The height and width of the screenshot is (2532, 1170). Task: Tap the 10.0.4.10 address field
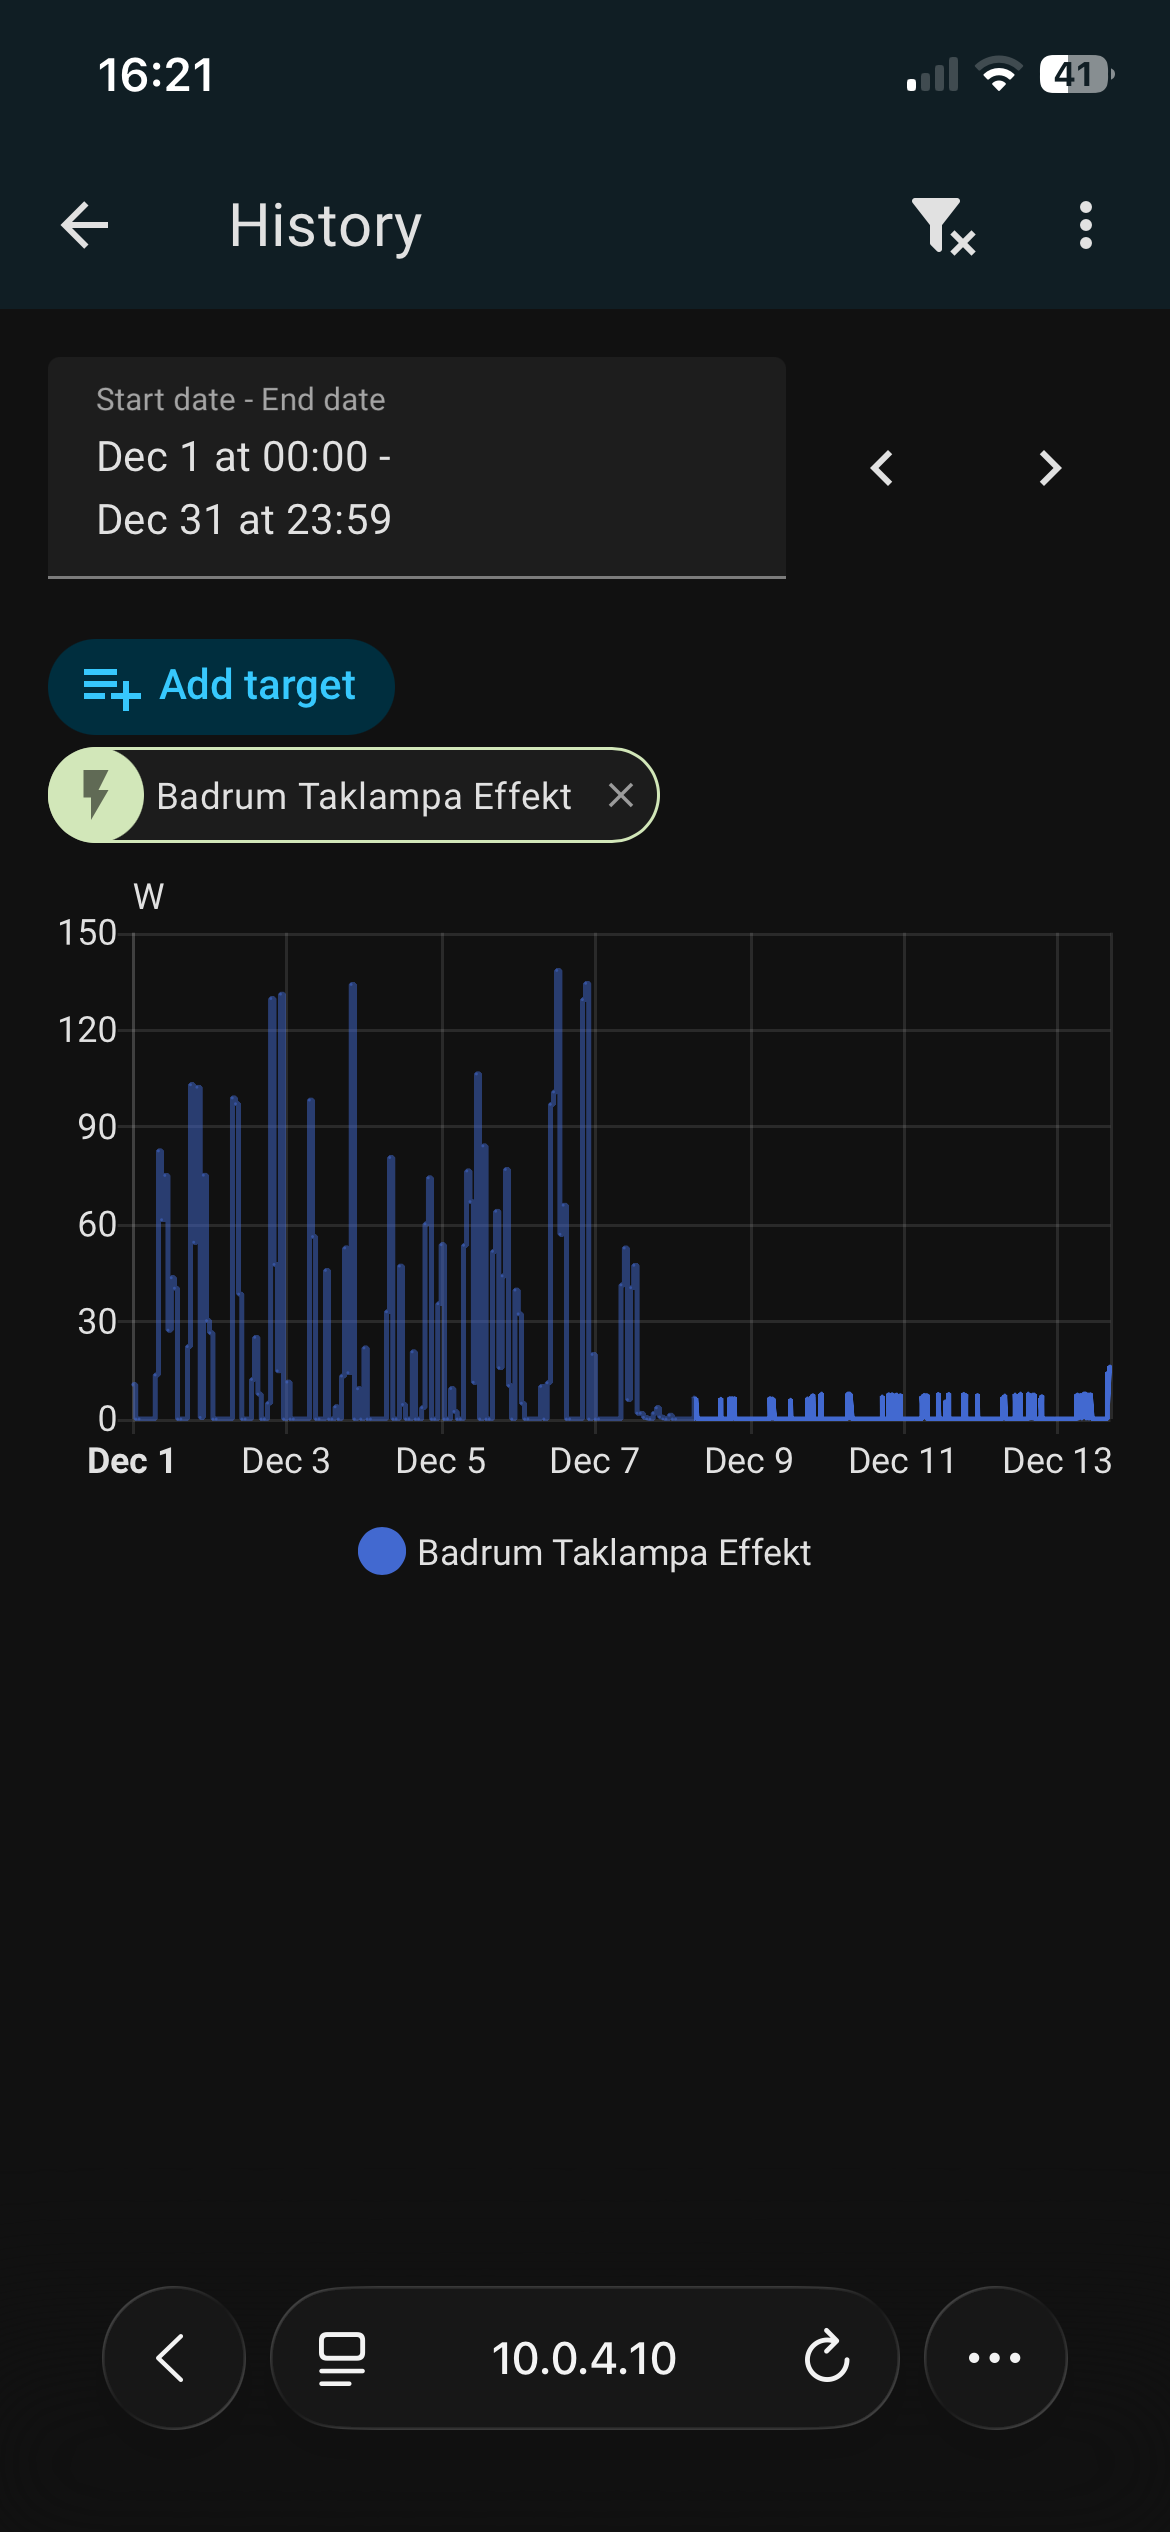(584, 2358)
